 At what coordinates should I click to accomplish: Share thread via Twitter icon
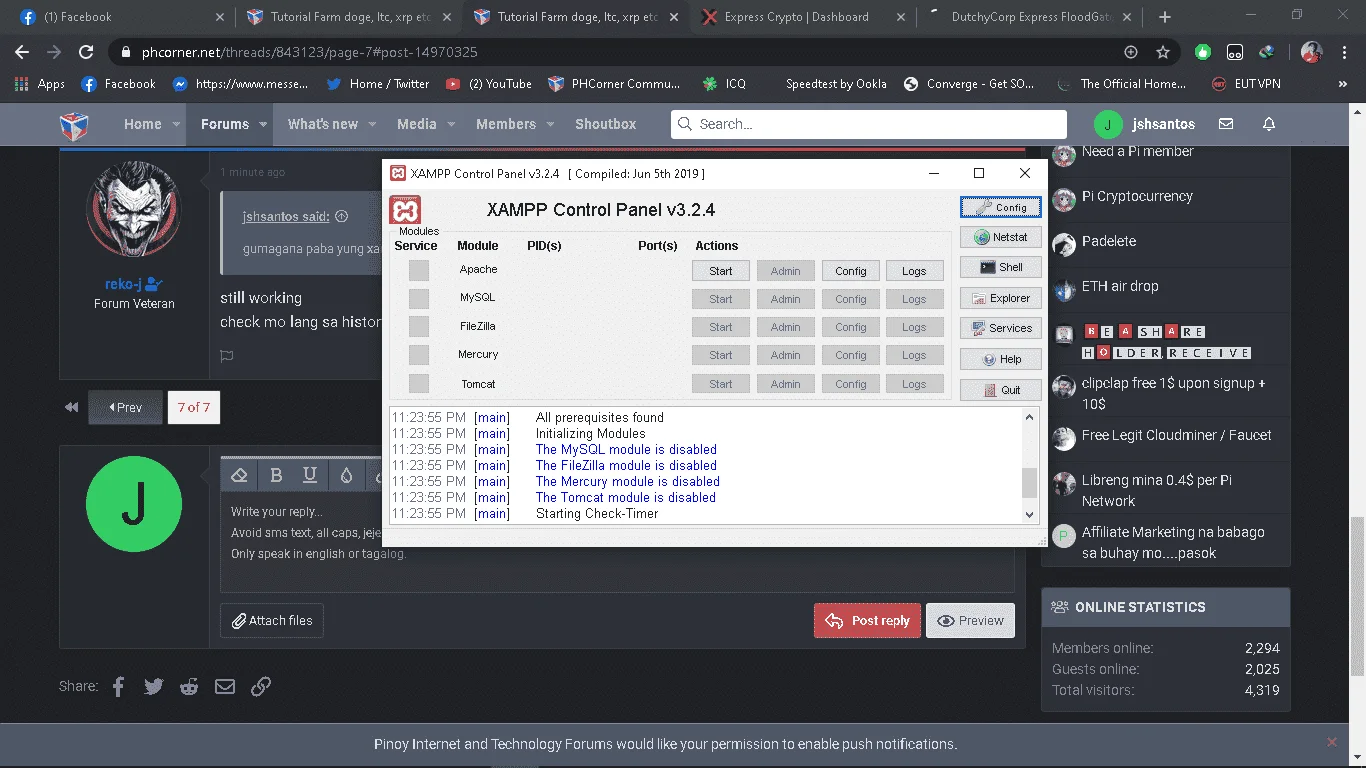click(153, 686)
